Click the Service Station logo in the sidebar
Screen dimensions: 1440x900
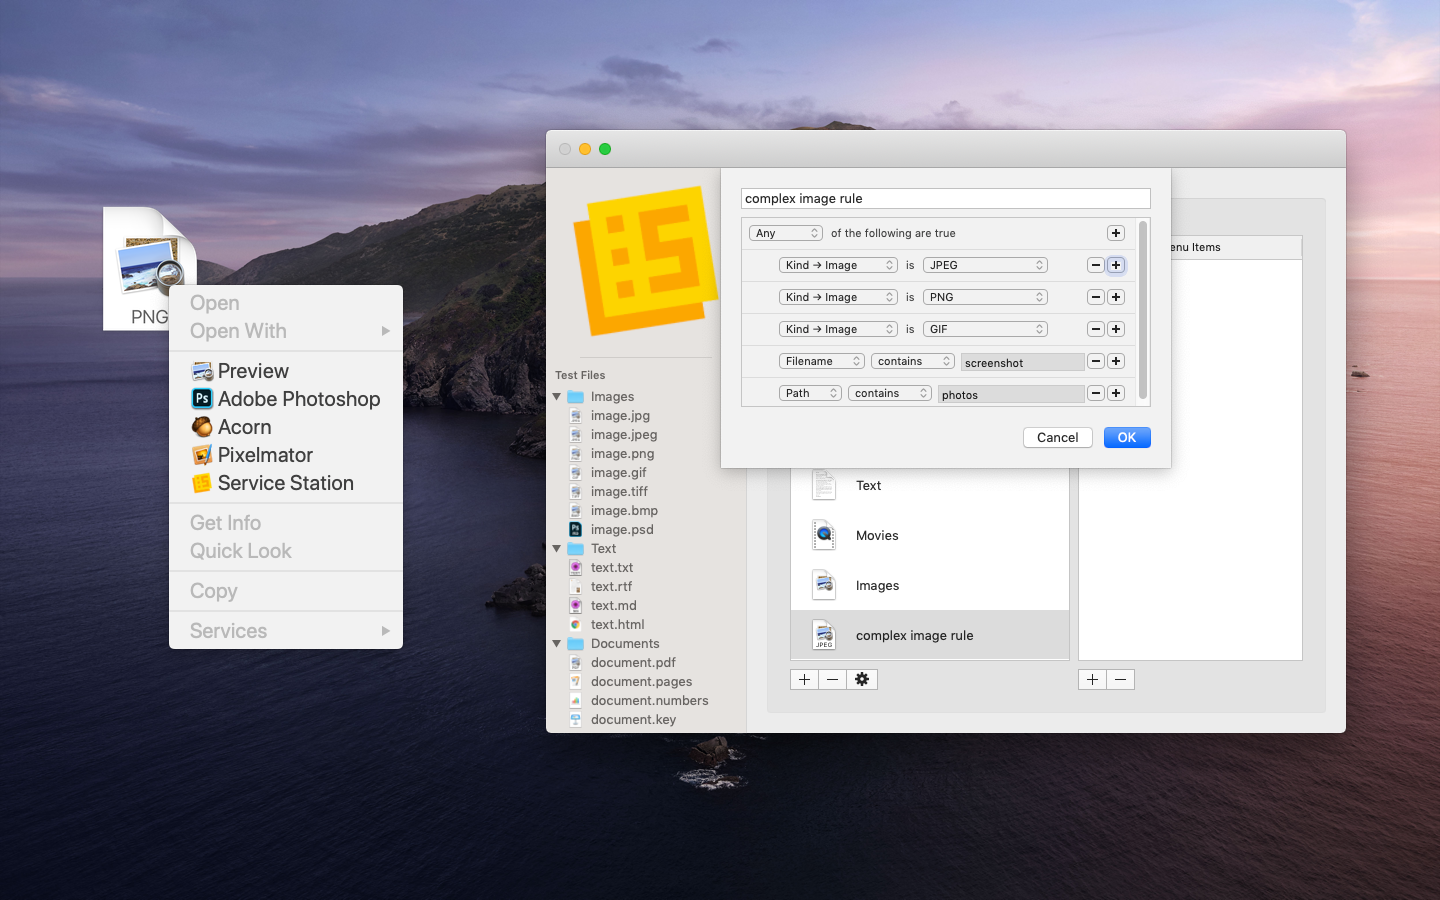tap(646, 260)
